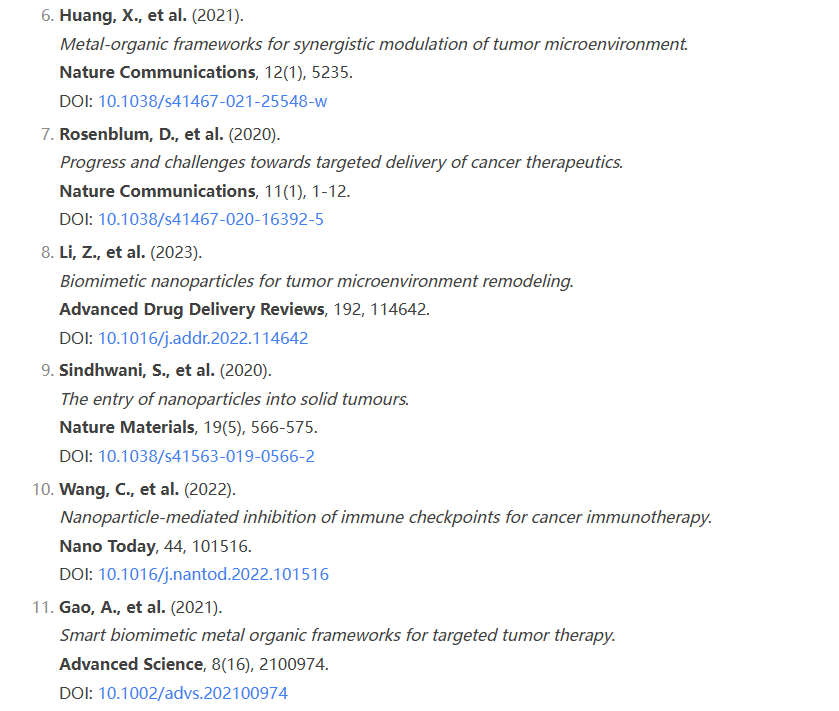Click author name Gao, A., et al.
839x711 pixels.
pos(112,608)
